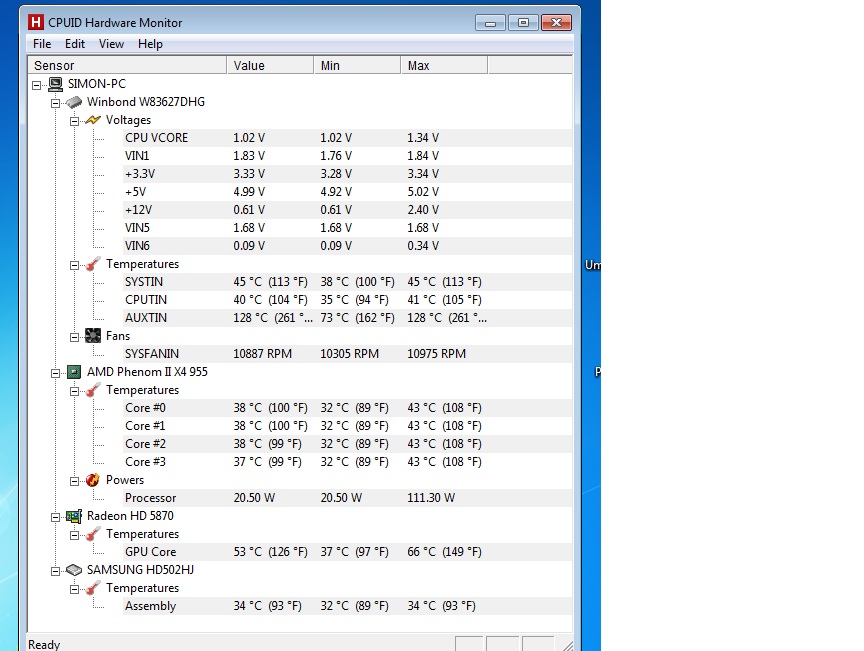Select the Core #3 temperature row

tap(348, 462)
